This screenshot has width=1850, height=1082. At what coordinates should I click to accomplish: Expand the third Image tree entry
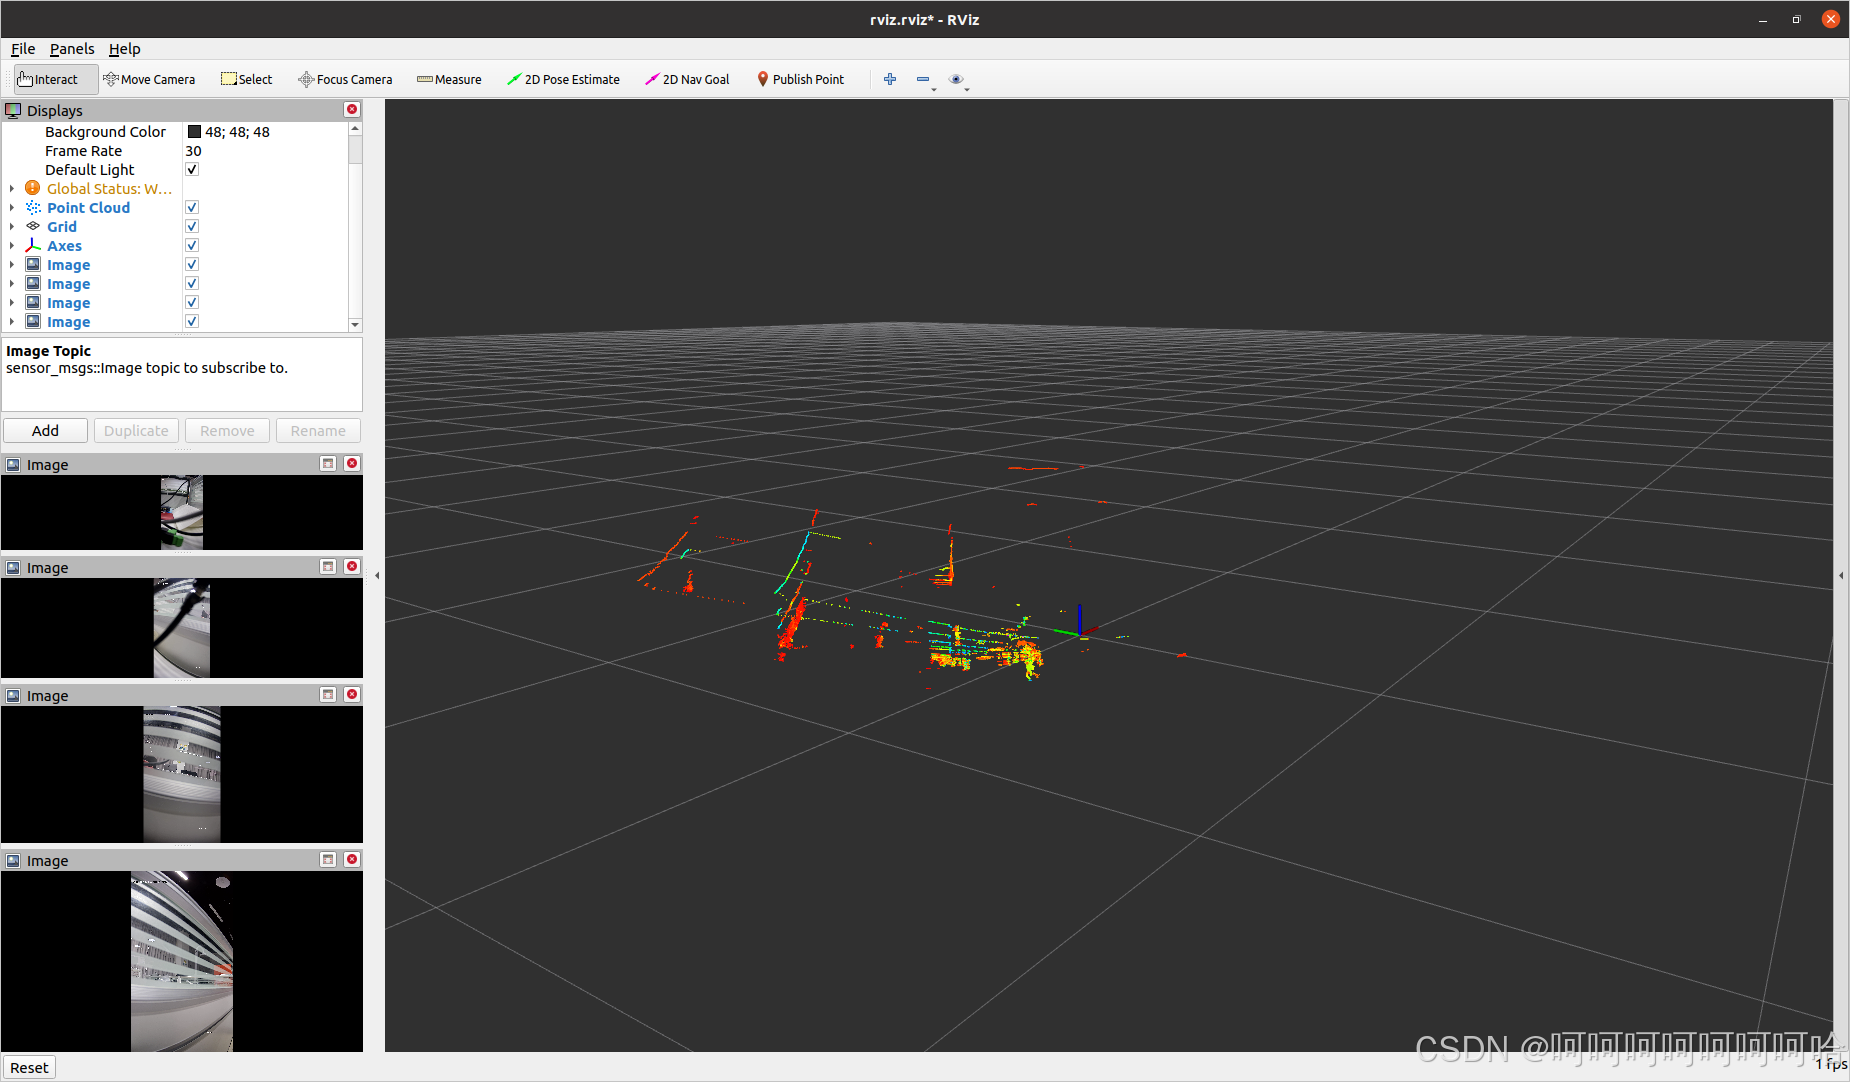point(12,302)
